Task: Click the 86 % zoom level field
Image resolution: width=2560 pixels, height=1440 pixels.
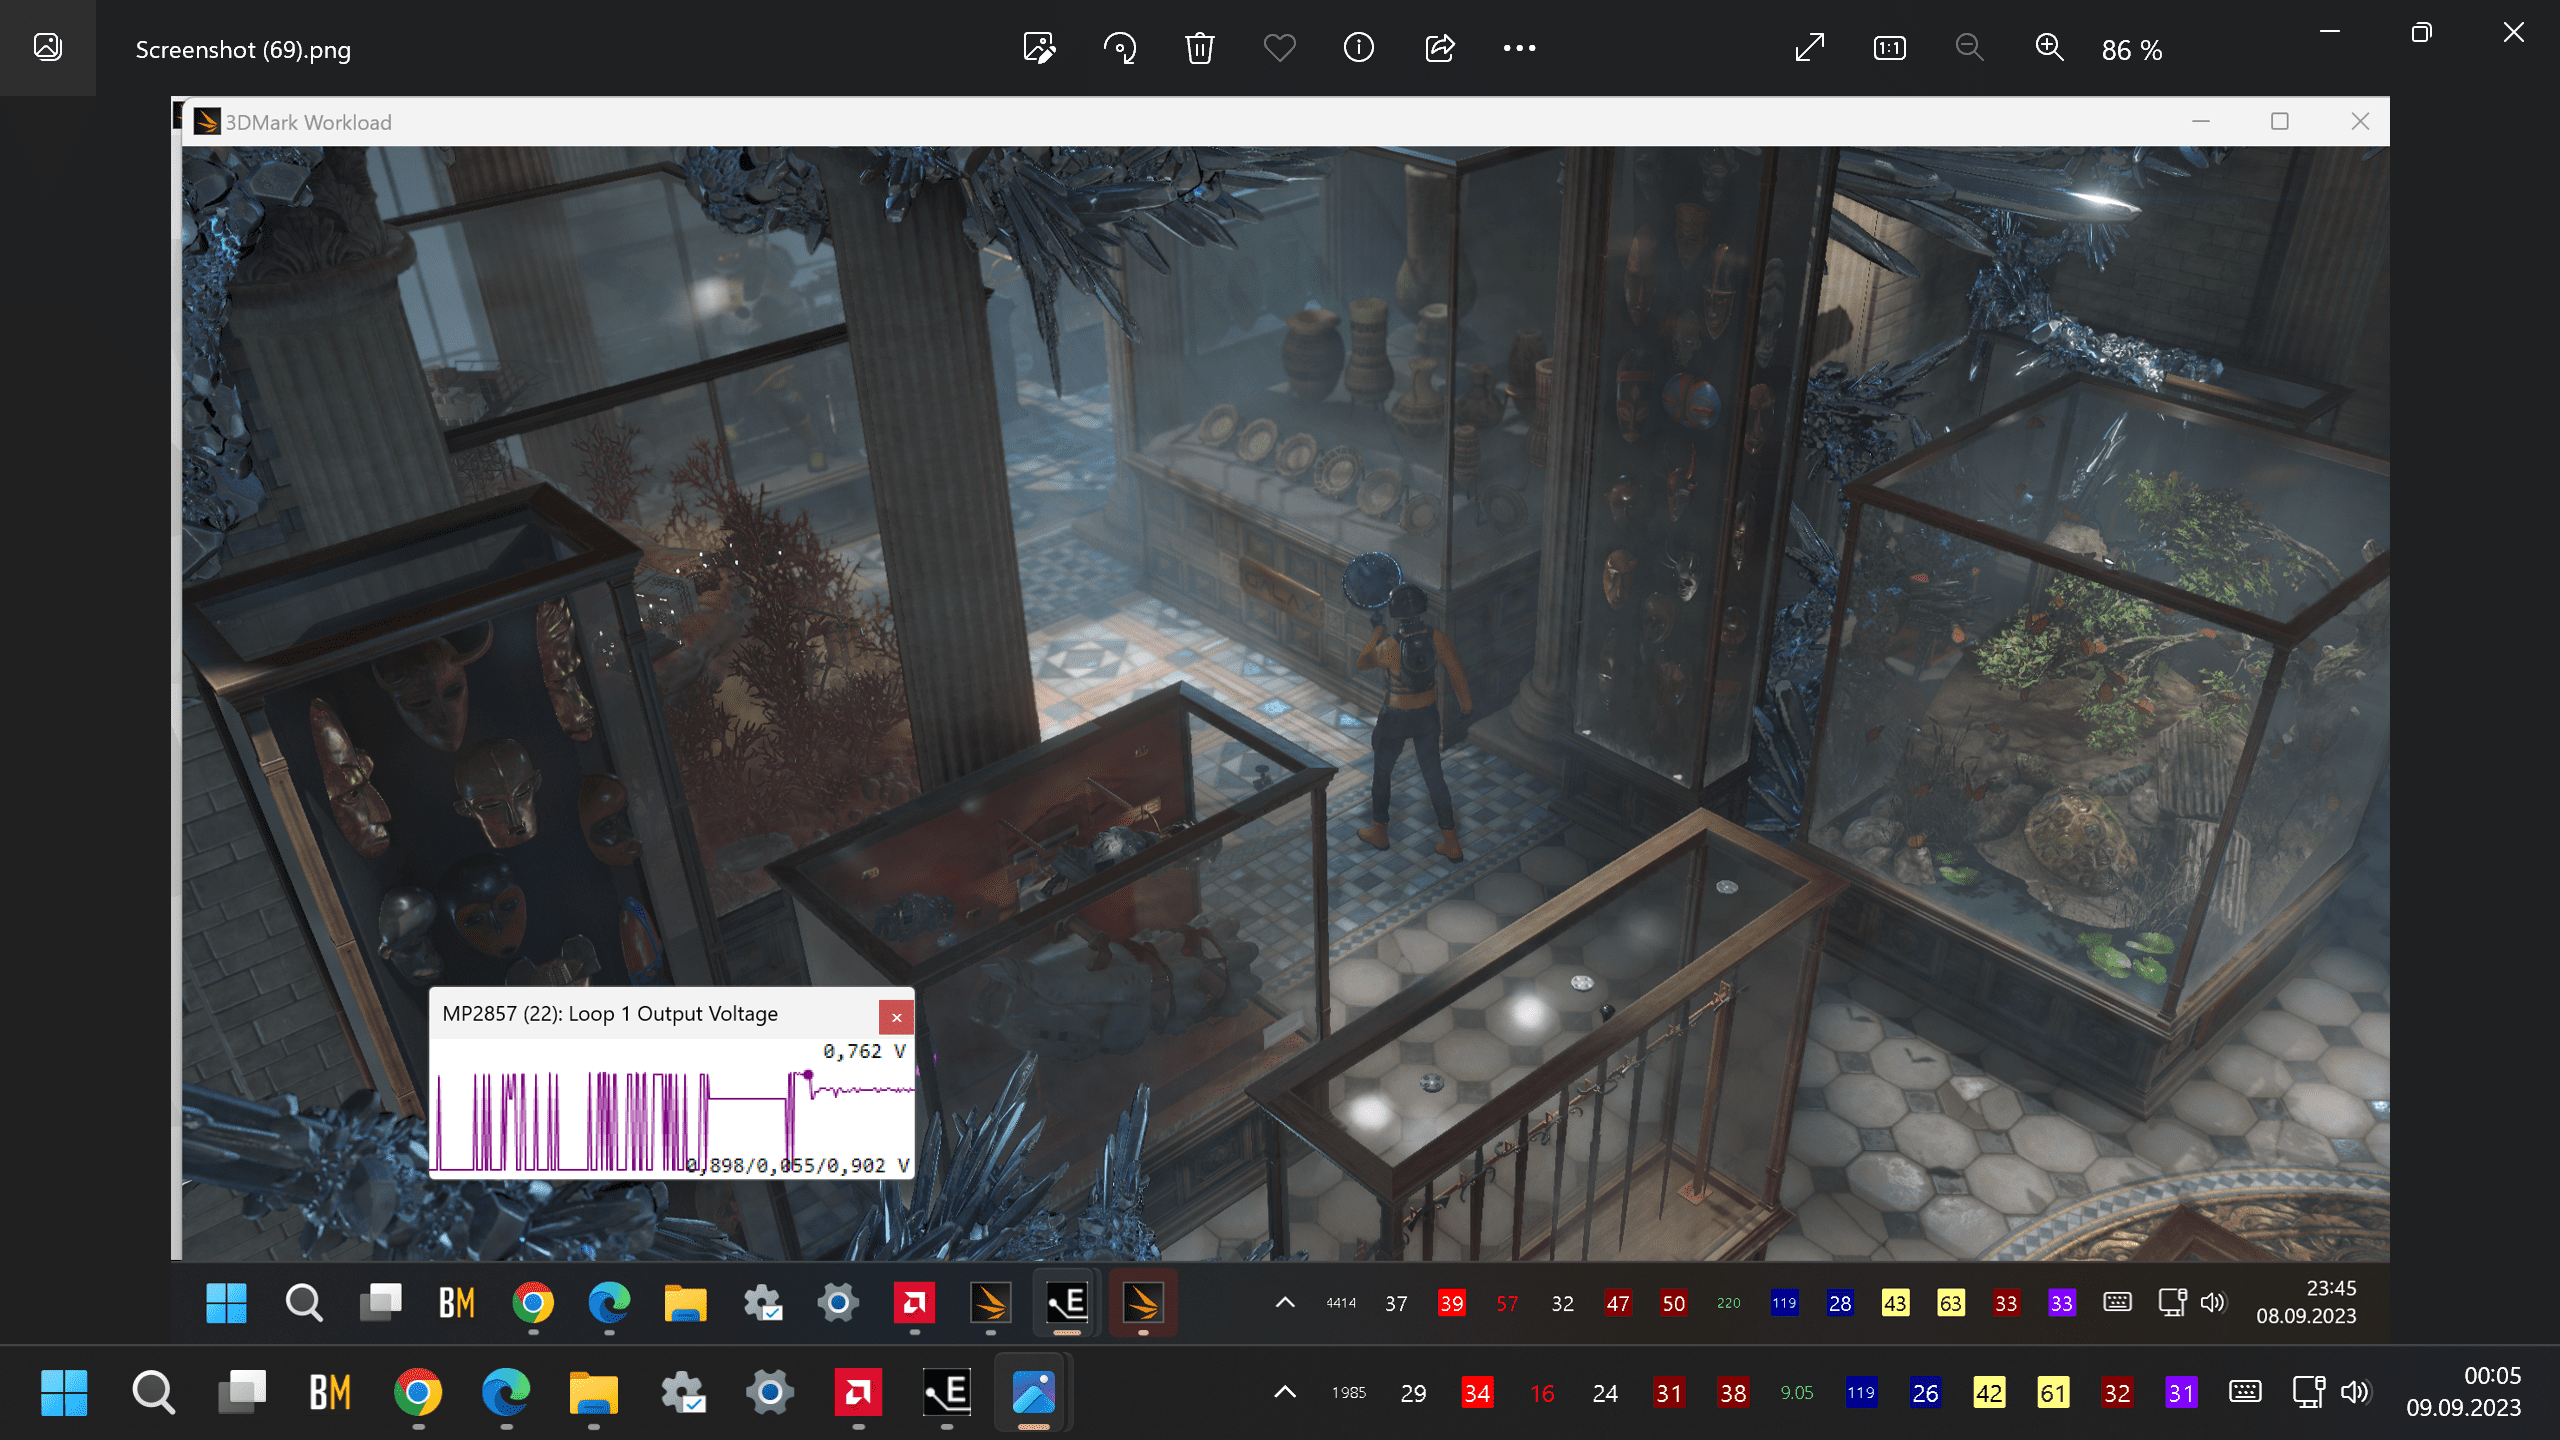Action: (x=2131, y=50)
